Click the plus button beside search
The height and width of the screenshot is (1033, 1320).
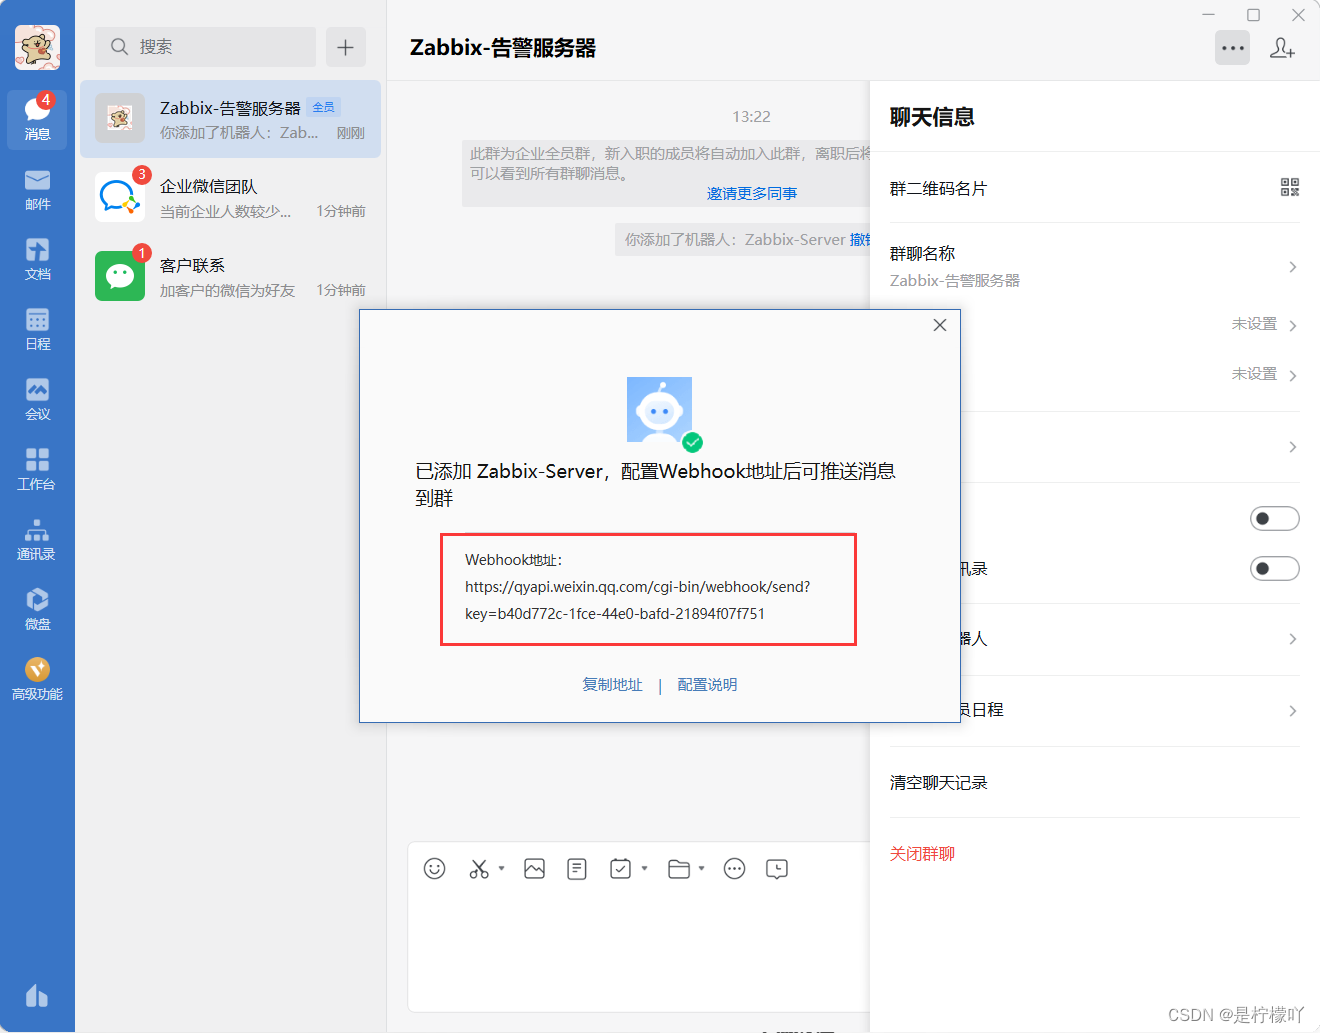pos(345,47)
